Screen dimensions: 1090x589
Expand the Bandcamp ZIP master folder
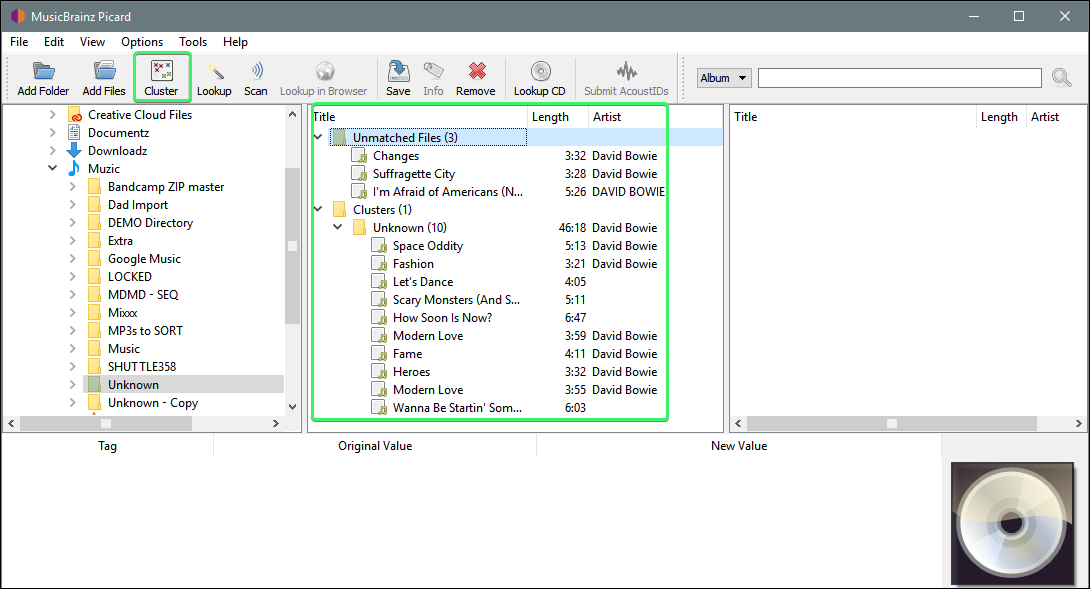(x=73, y=187)
